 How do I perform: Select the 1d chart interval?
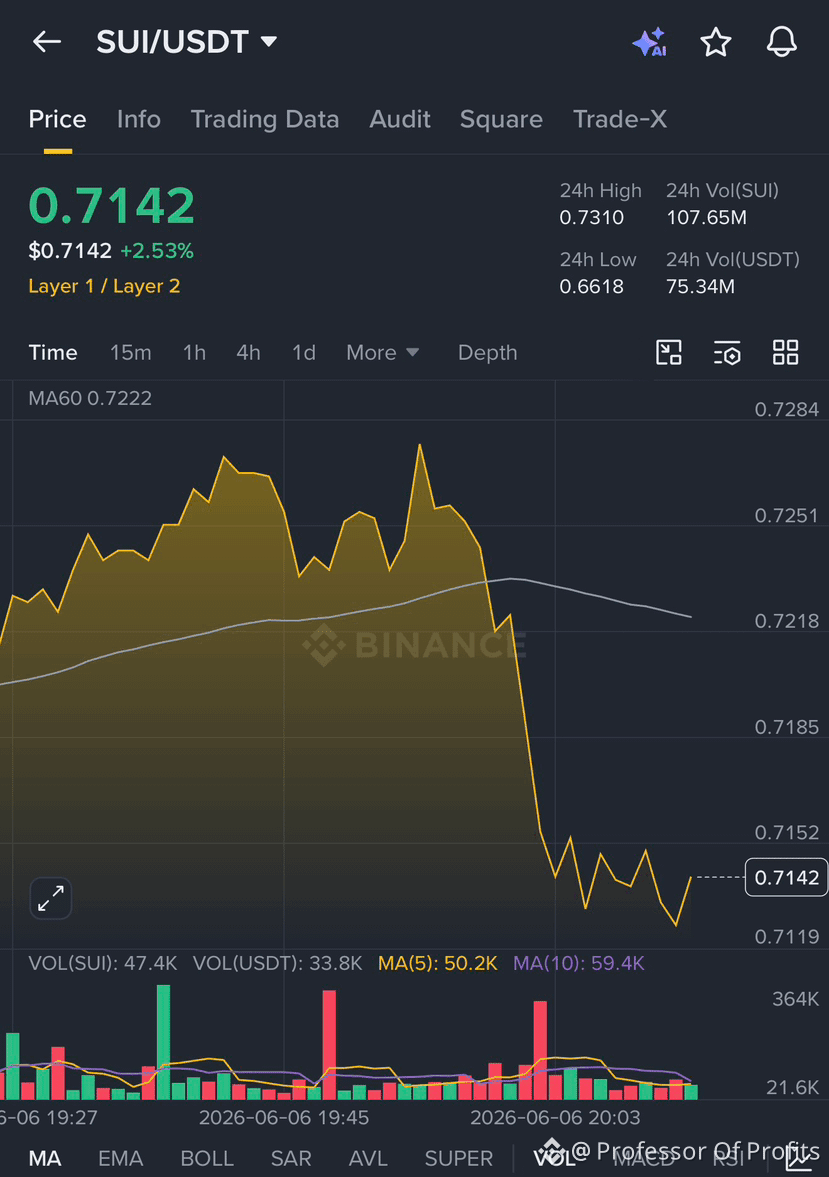click(x=303, y=353)
